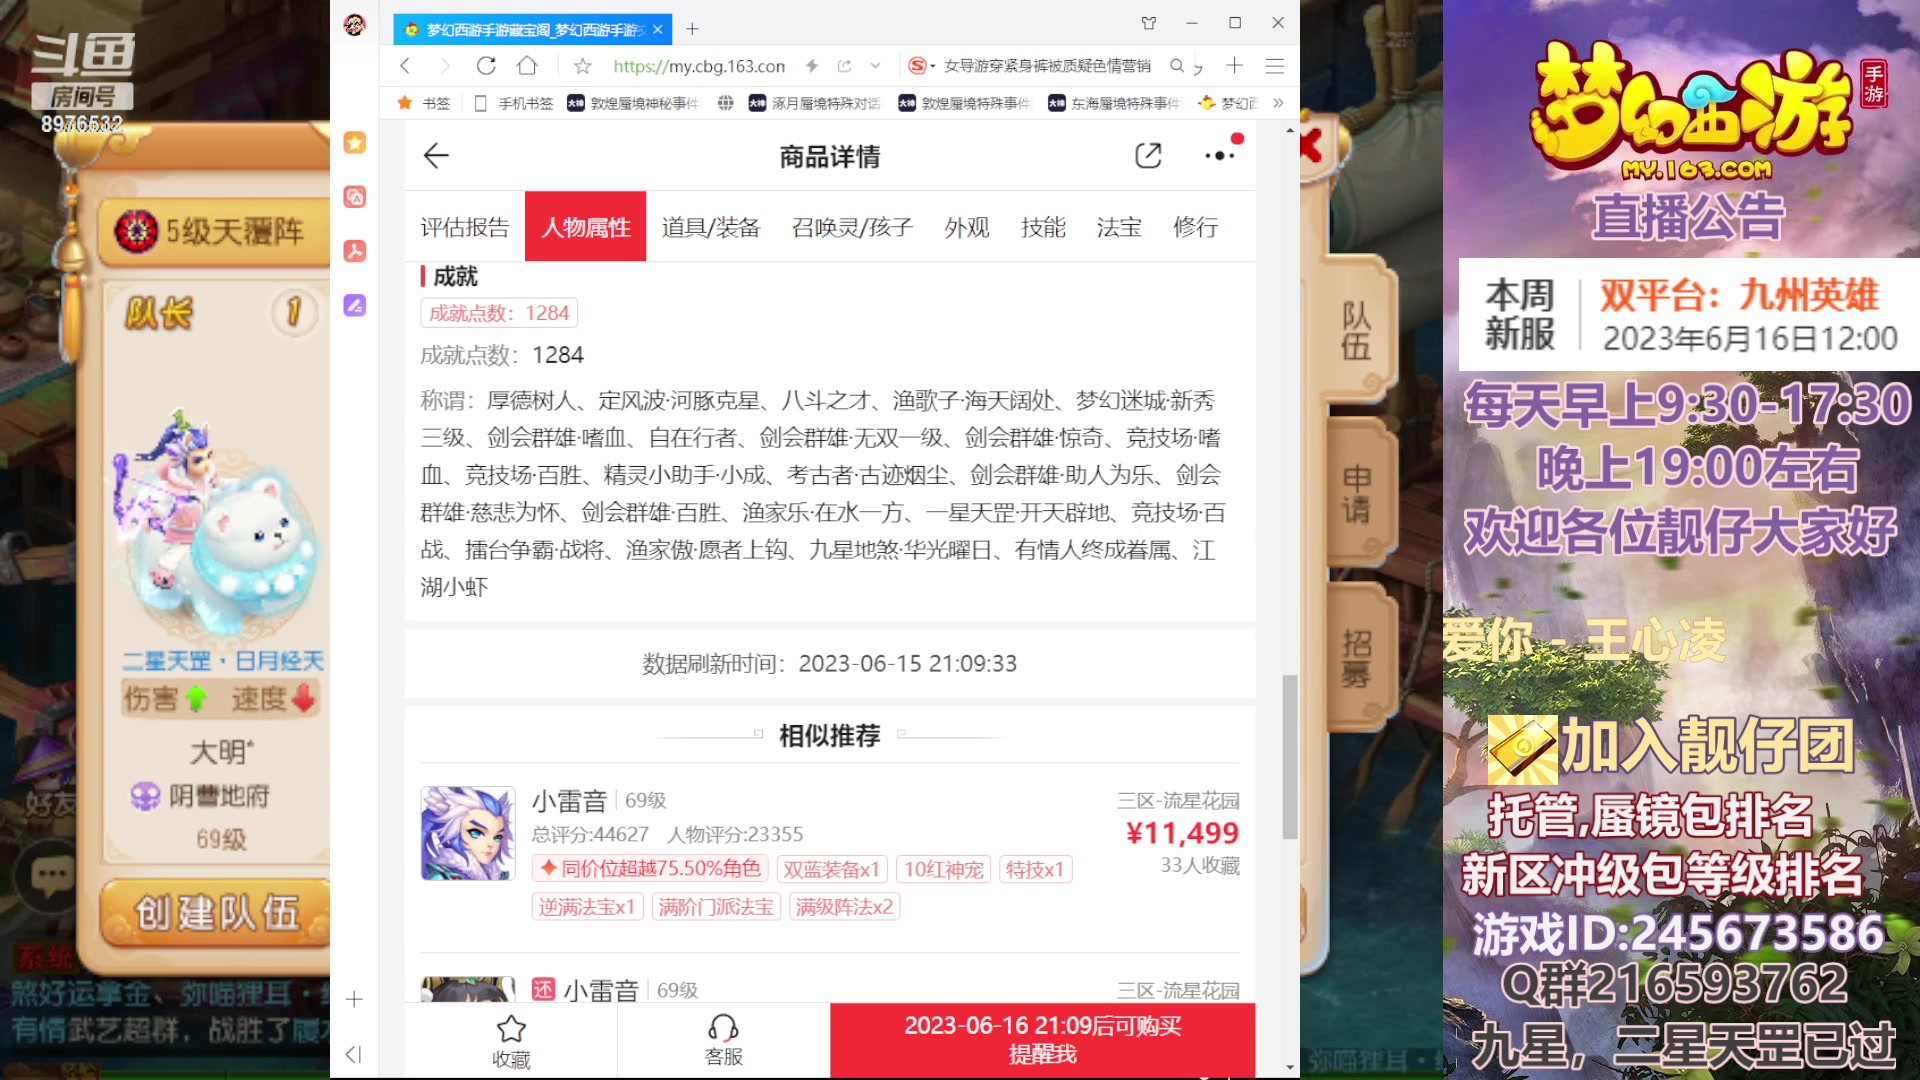1920x1080 pixels.
Task: Click 创建队伍 button in game window
Action: [217, 913]
